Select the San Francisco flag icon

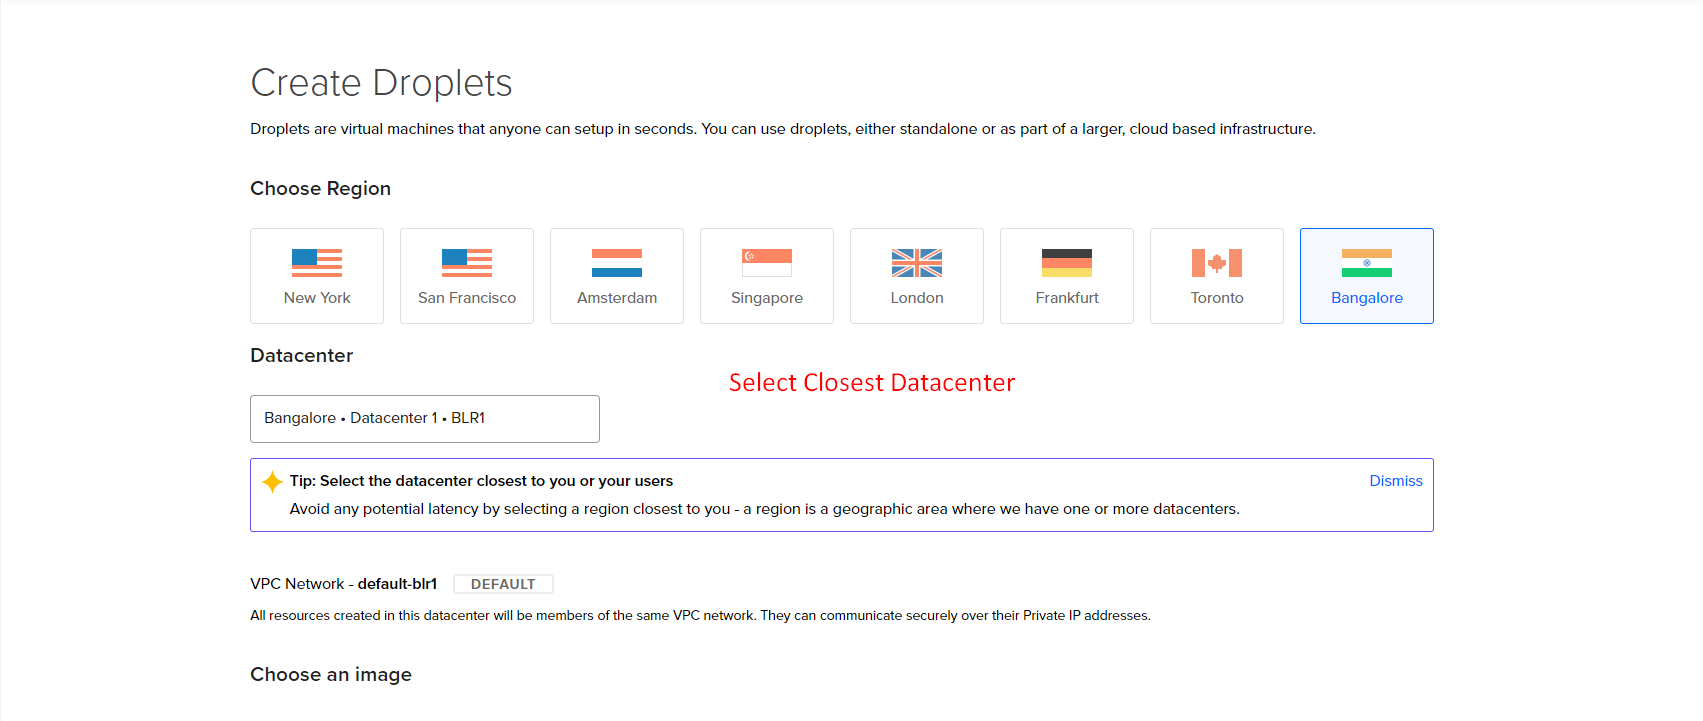467,263
